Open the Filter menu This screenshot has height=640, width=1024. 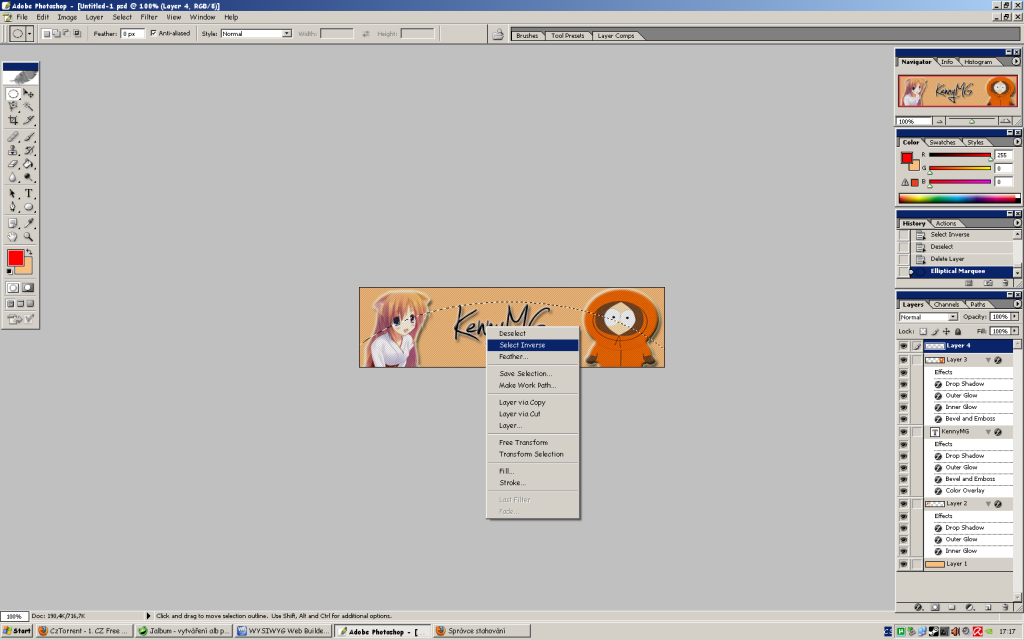pos(149,17)
